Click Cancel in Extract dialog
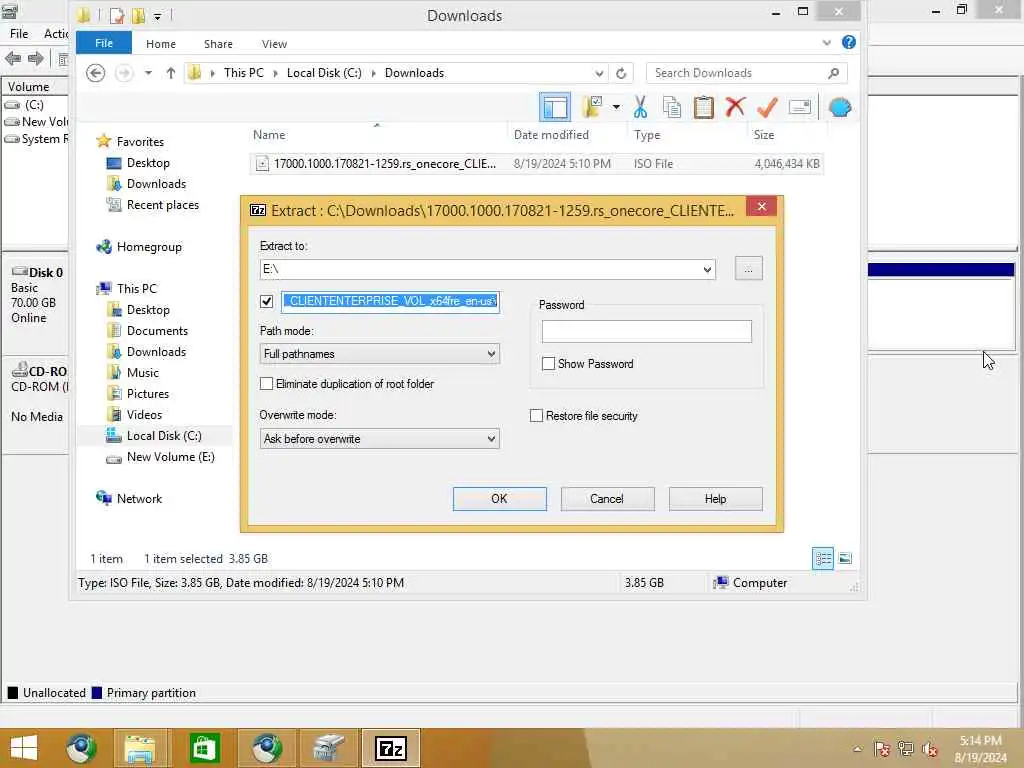This screenshot has height=768, width=1024. tap(607, 499)
